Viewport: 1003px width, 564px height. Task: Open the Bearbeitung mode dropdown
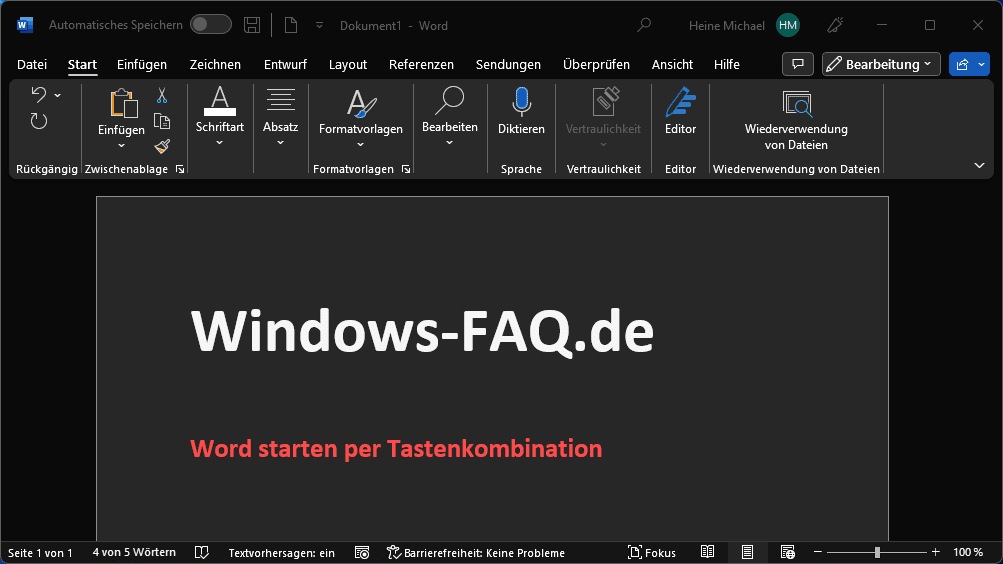tap(881, 64)
